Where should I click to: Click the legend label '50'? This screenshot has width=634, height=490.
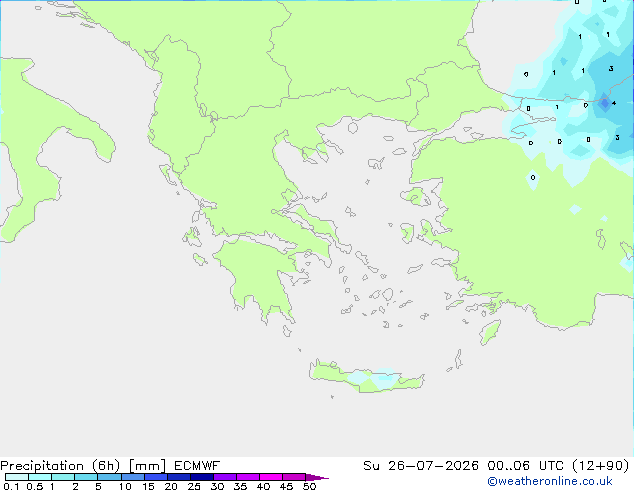click(x=309, y=486)
